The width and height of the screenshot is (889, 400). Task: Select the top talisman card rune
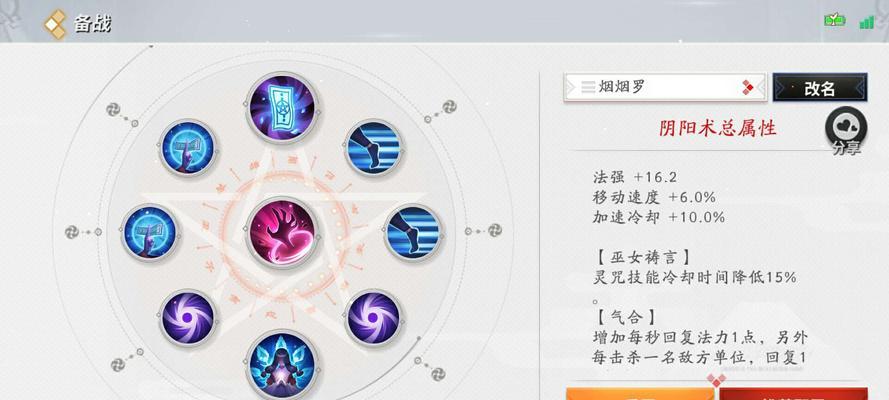point(282,108)
